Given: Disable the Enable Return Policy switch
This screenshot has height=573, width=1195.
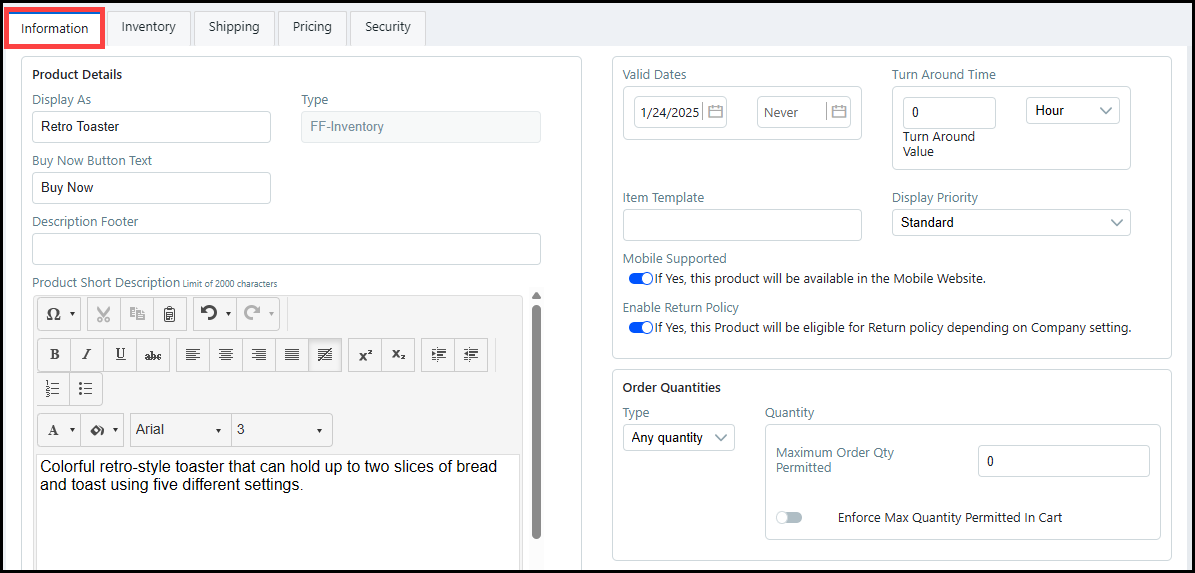Looking at the screenshot, I should click(x=640, y=328).
